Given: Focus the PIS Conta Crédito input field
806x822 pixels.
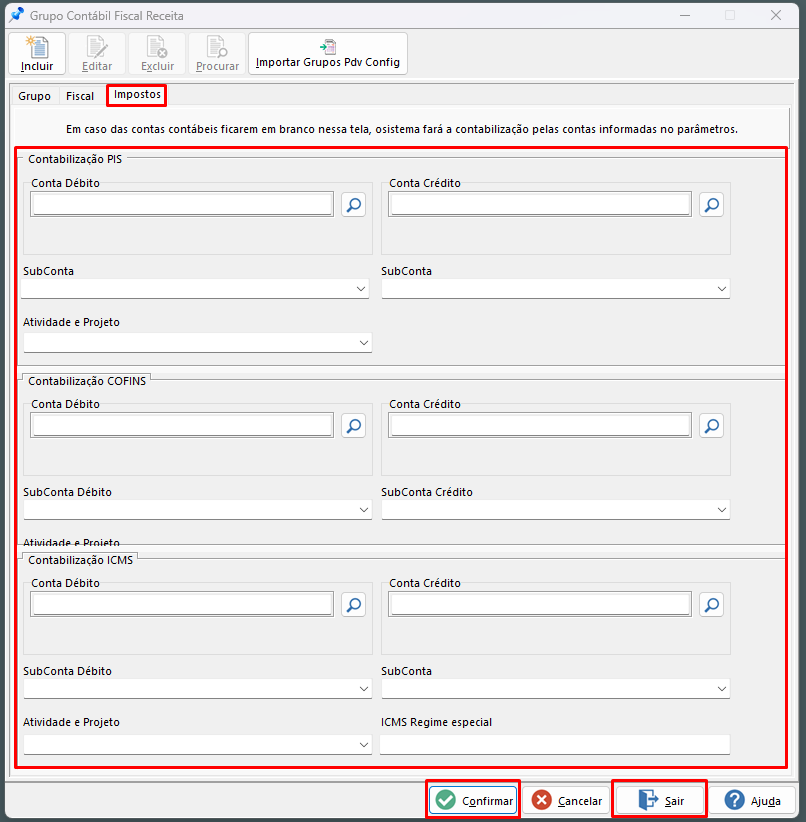Looking at the screenshot, I should coord(540,204).
